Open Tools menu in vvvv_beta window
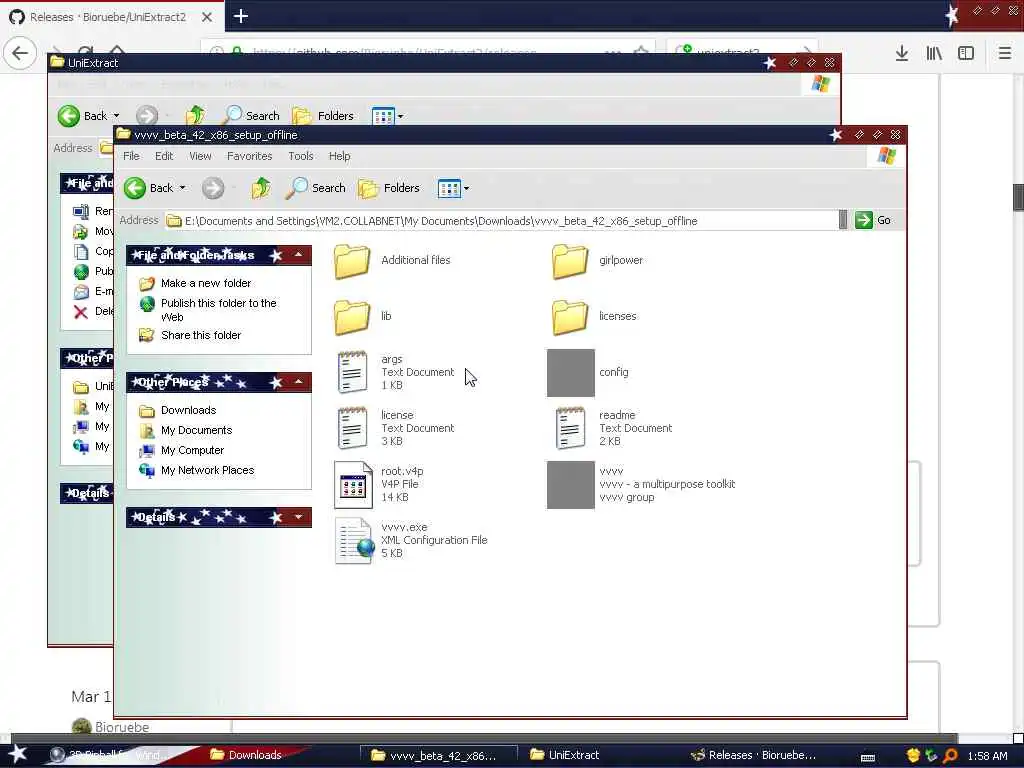 pyautogui.click(x=300, y=156)
